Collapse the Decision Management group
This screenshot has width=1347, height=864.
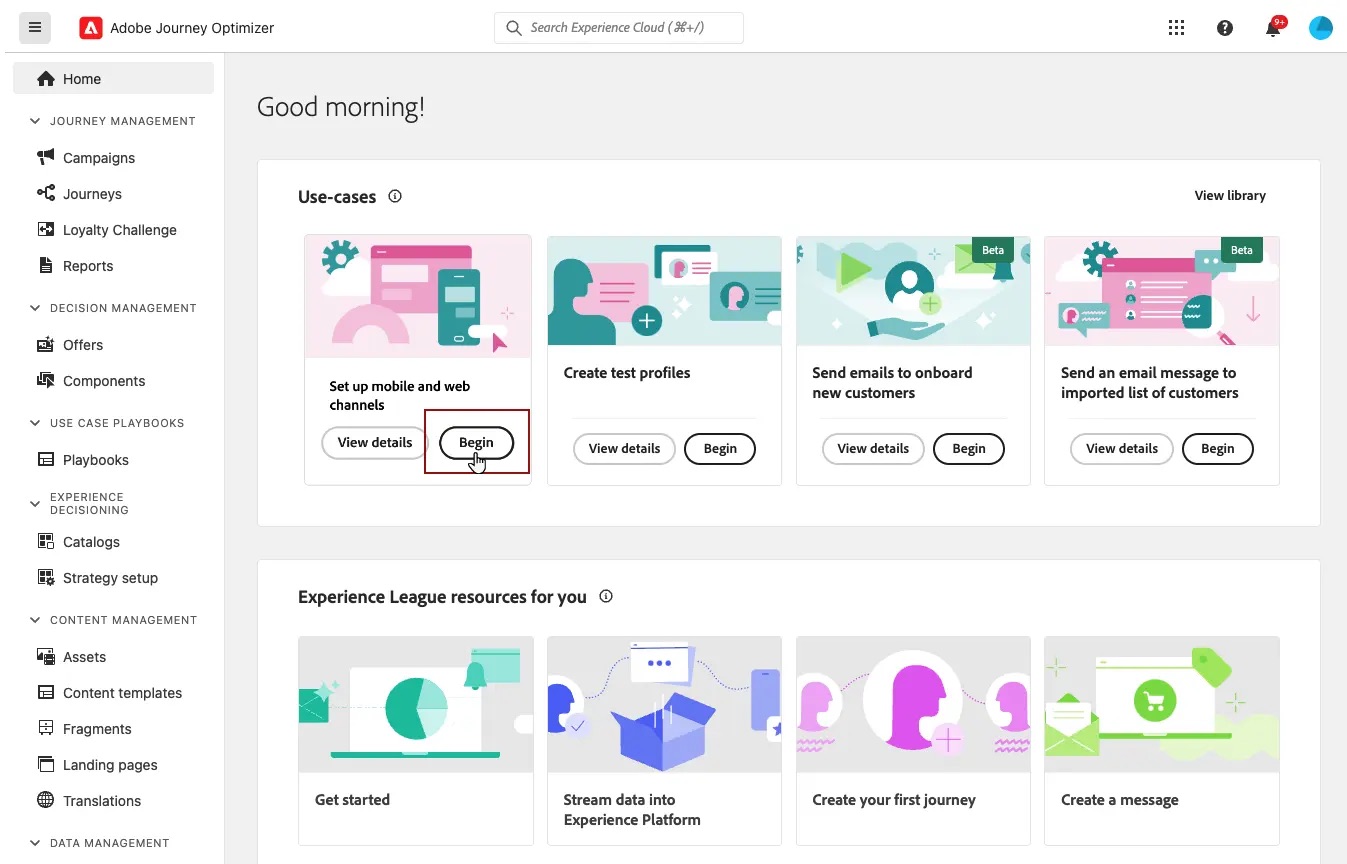pyautogui.click(x=34, y=307)
